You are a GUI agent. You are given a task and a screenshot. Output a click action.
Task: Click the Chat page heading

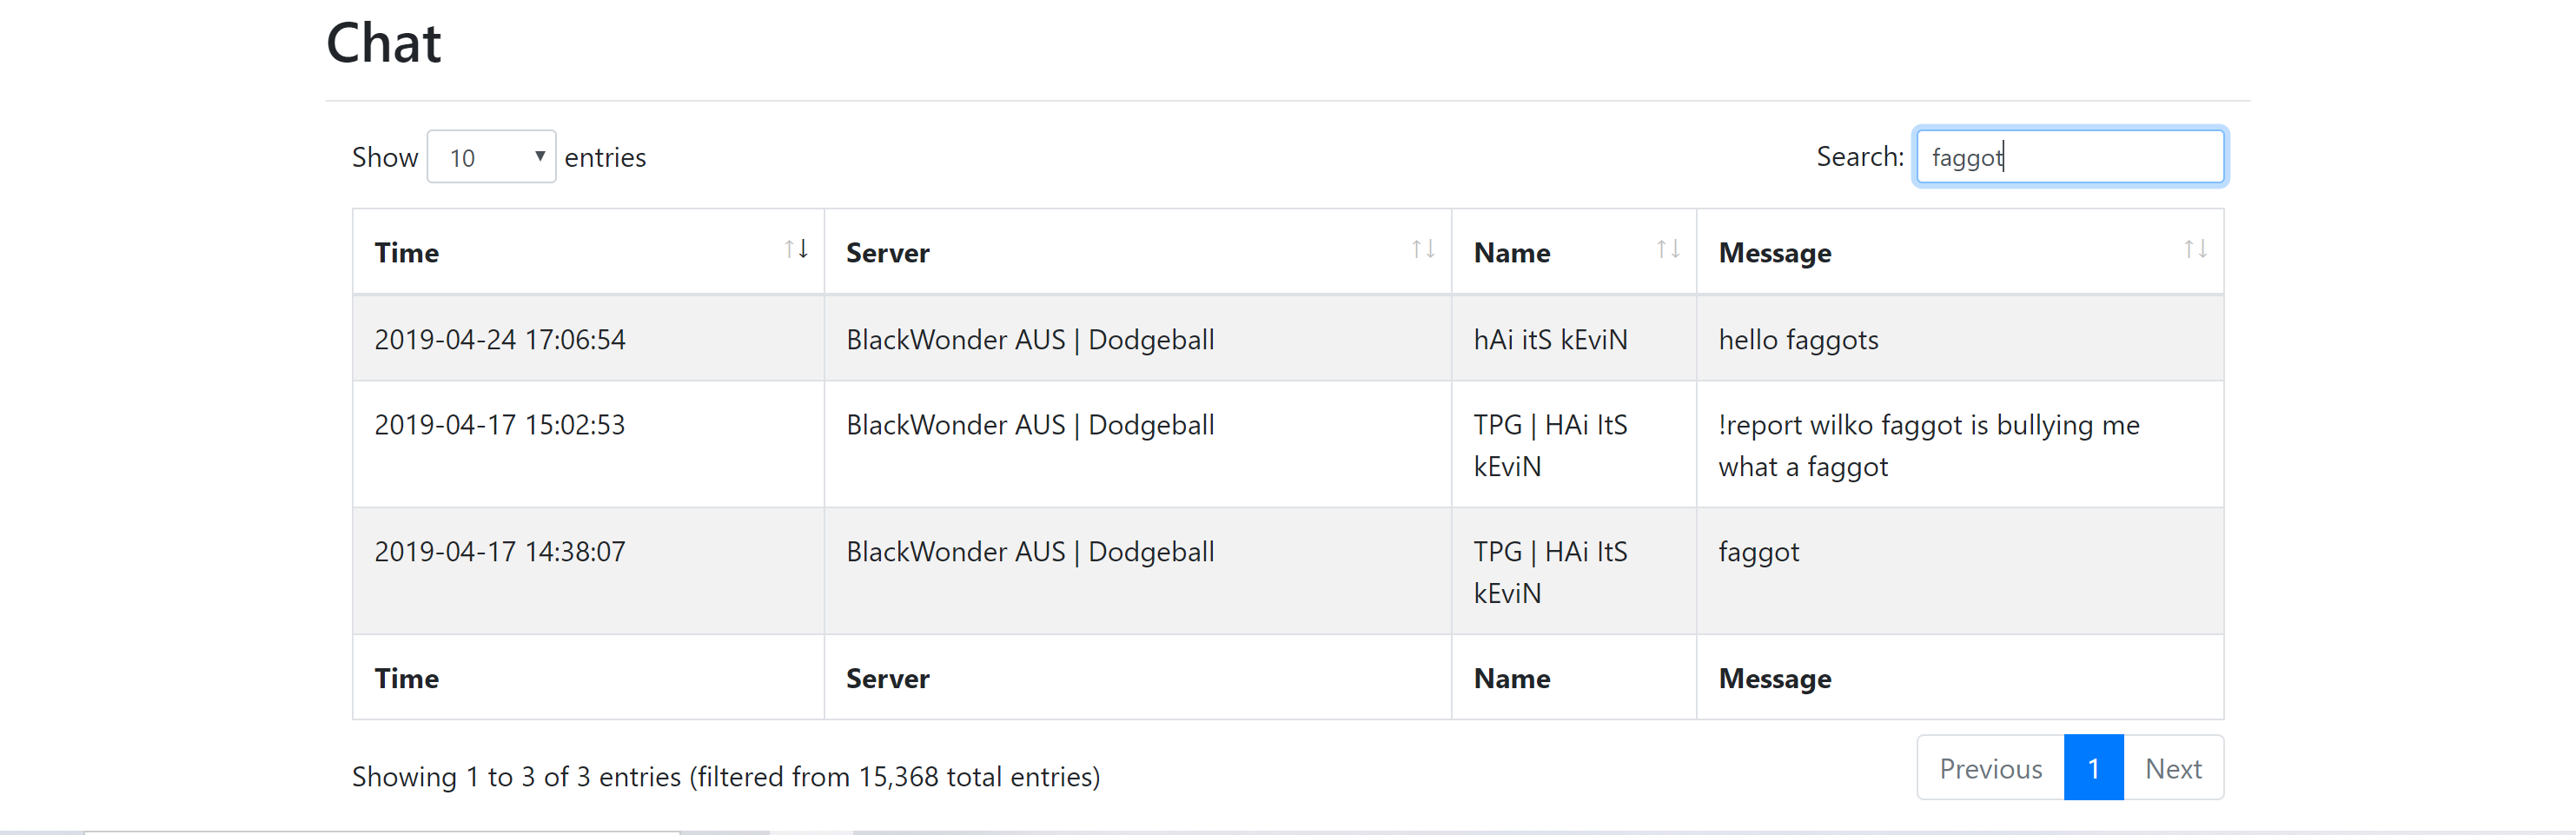click(384, 43)
